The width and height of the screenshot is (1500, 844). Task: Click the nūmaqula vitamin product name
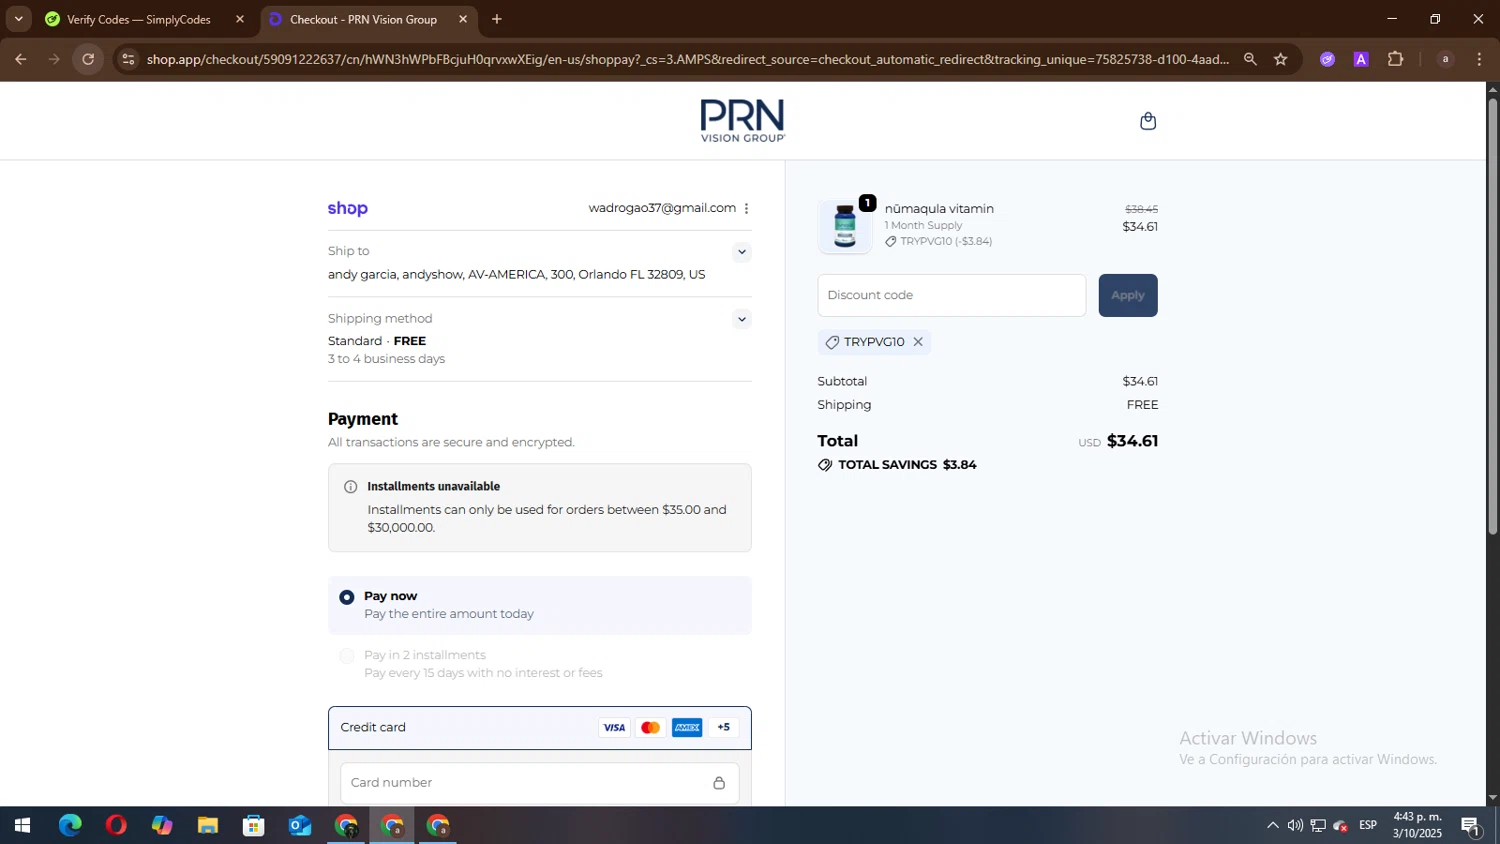pos(939,209)
